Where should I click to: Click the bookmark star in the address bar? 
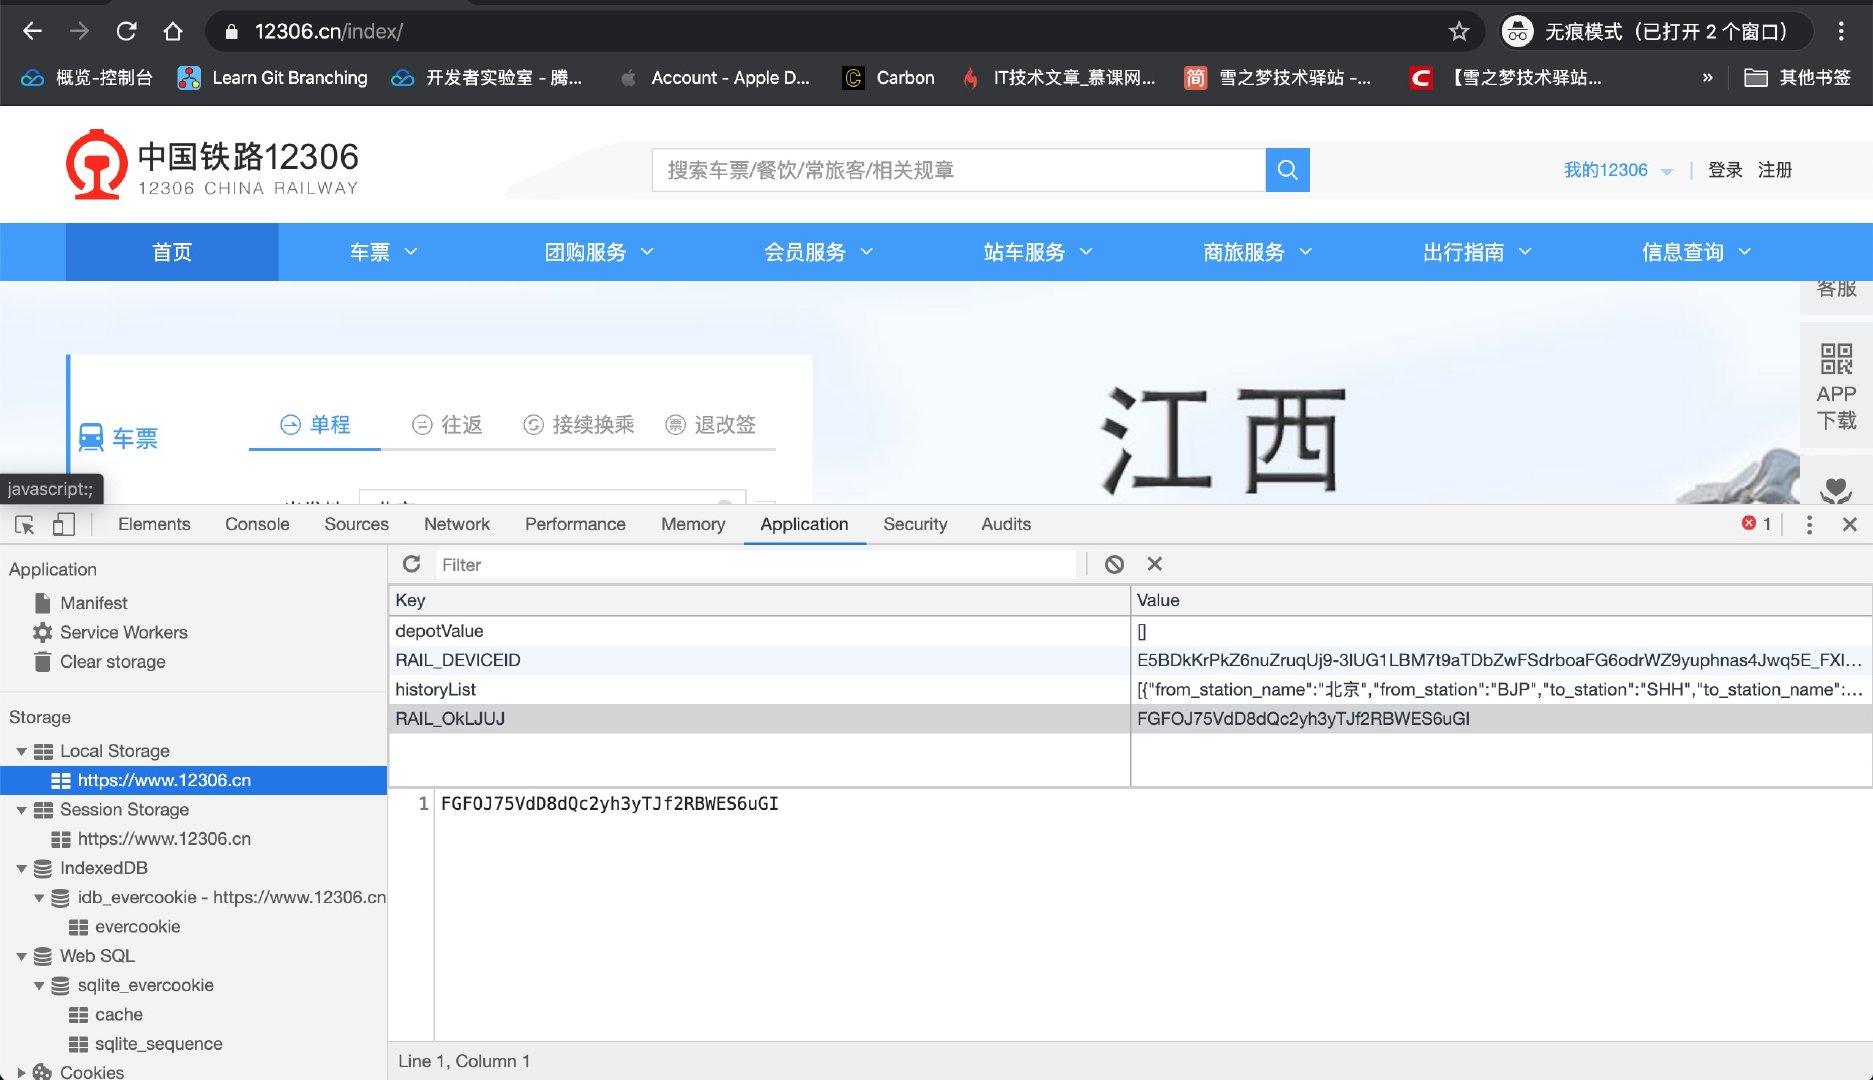(x=1459, y=31)
